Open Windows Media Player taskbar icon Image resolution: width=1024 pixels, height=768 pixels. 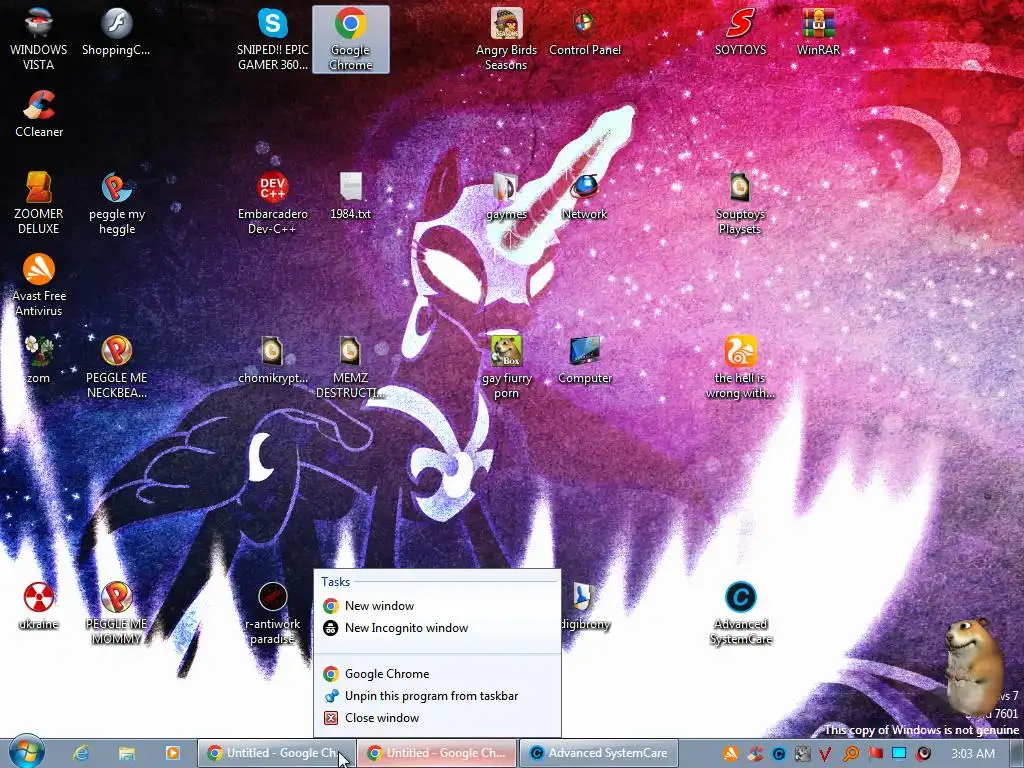(172, 753)
